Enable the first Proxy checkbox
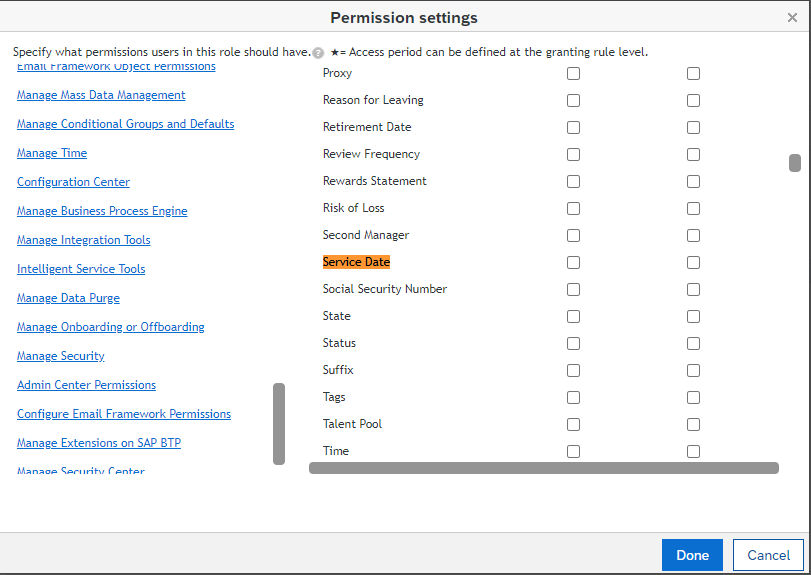 pyautogui.click(x=573, y=73)
